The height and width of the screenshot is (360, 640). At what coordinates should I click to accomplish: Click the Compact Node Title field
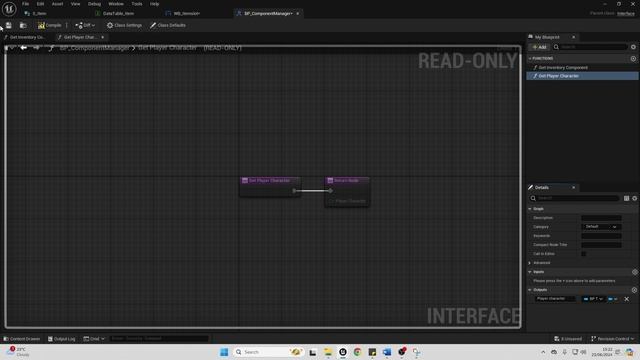pos(601,245)
